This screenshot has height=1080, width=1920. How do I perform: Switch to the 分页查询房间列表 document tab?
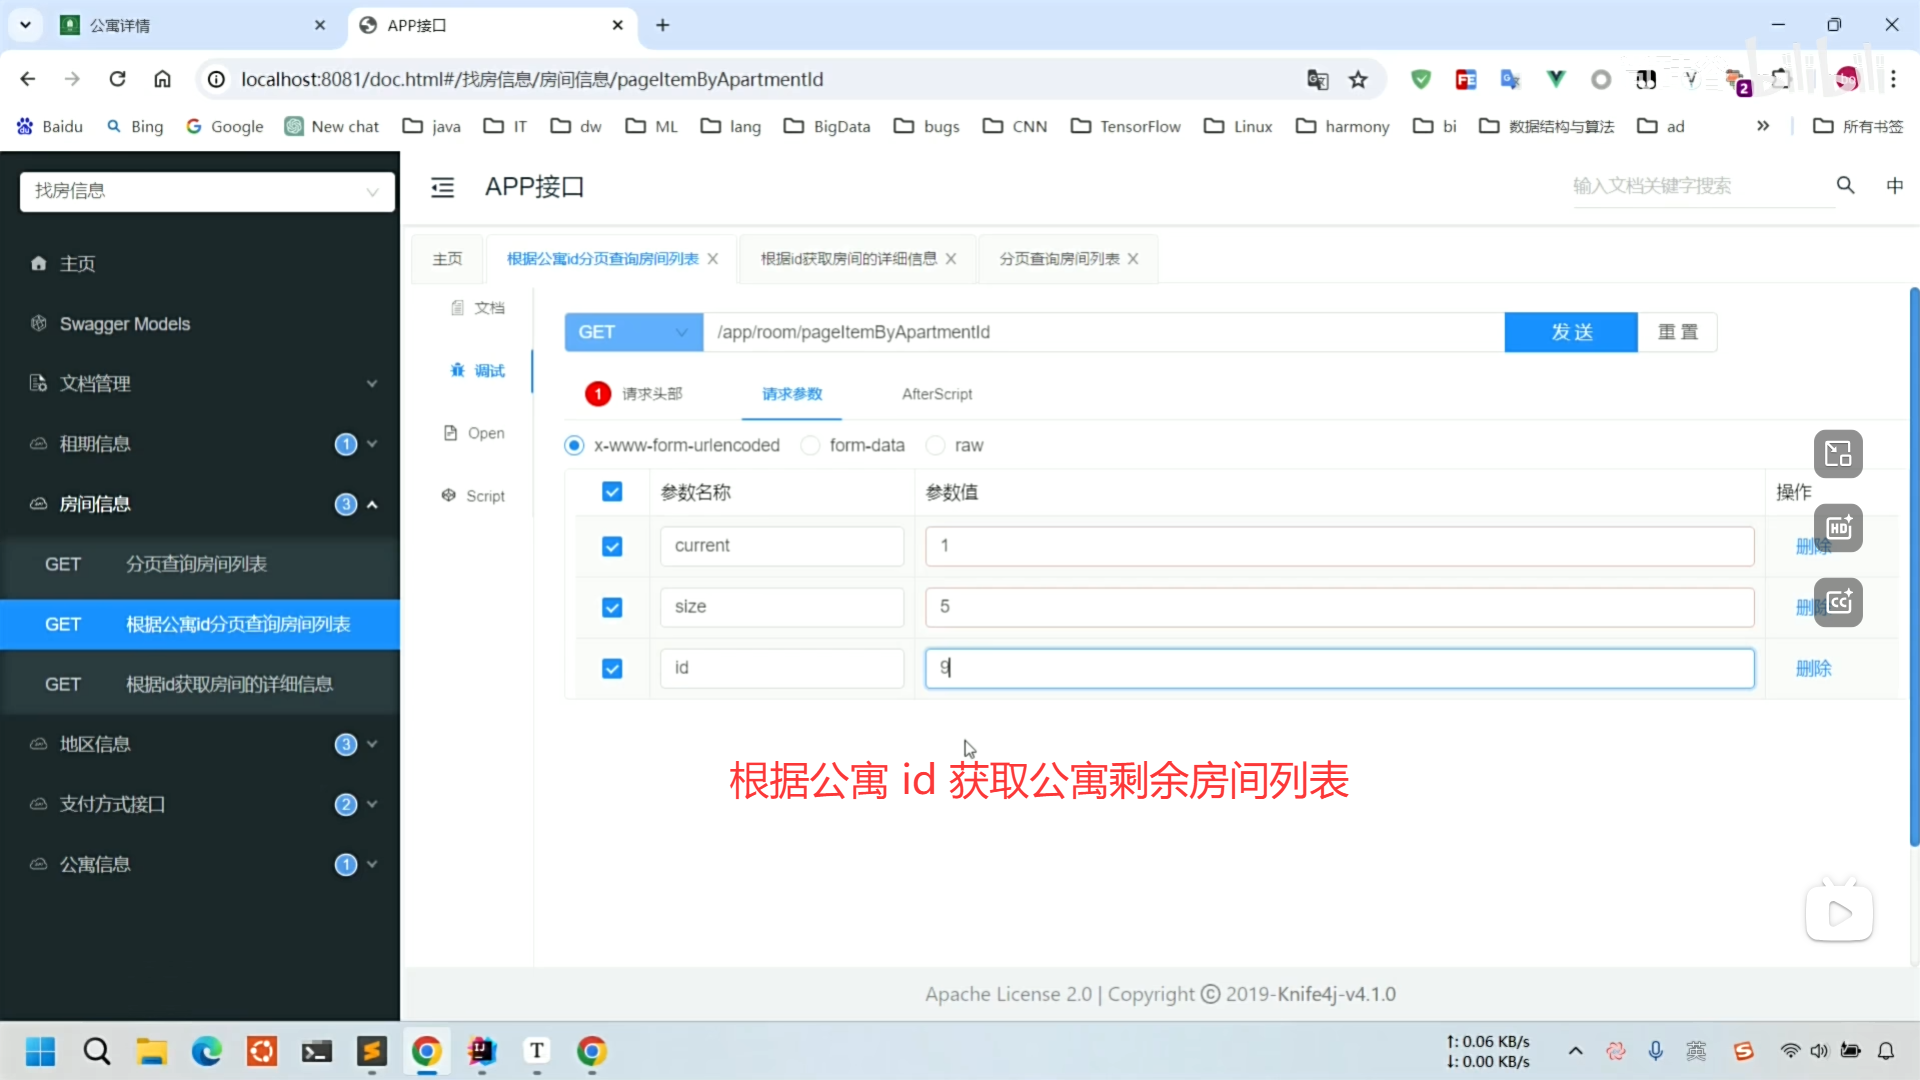(1059, 259)
